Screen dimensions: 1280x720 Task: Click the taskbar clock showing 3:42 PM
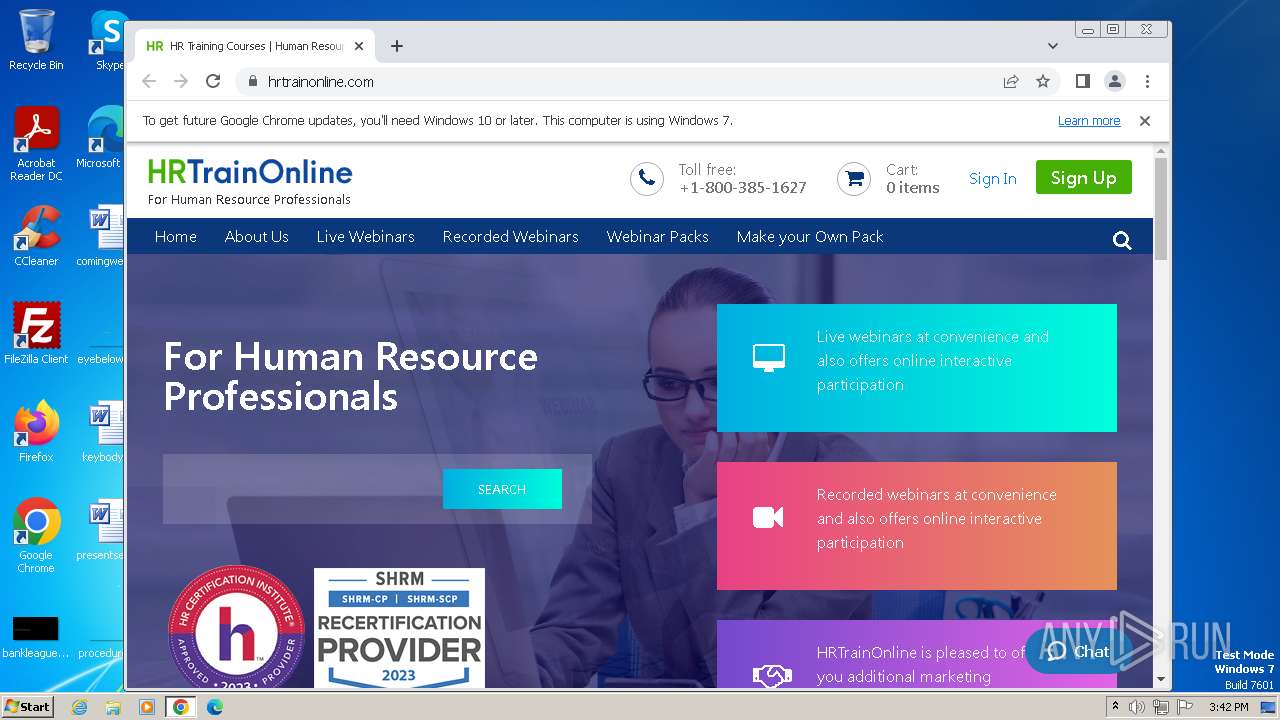[1228, 707]
